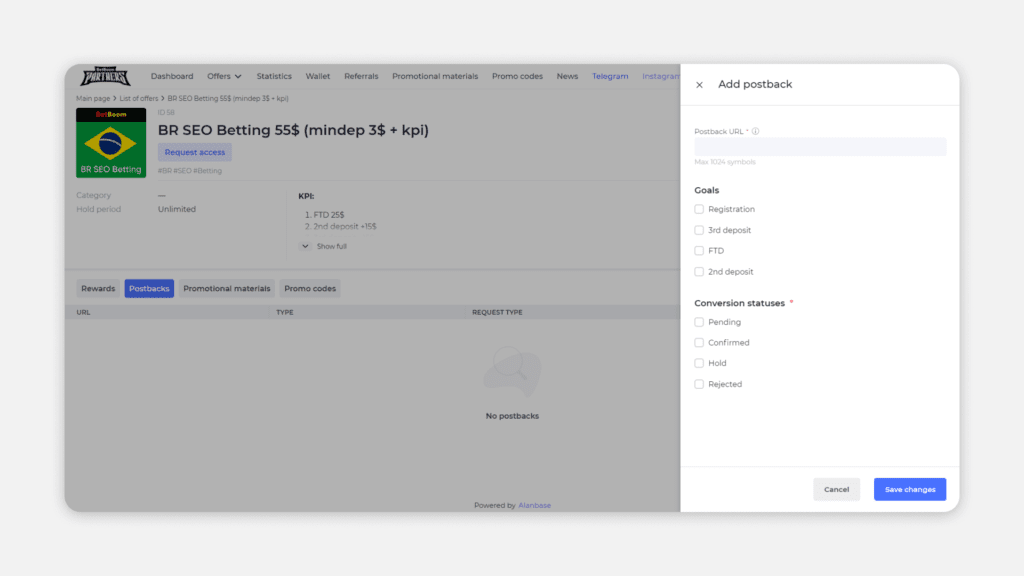The height and width of the screenshot is (576, 1024).
Task: Open Referrals in top navigation
Action: pos(361,76)
